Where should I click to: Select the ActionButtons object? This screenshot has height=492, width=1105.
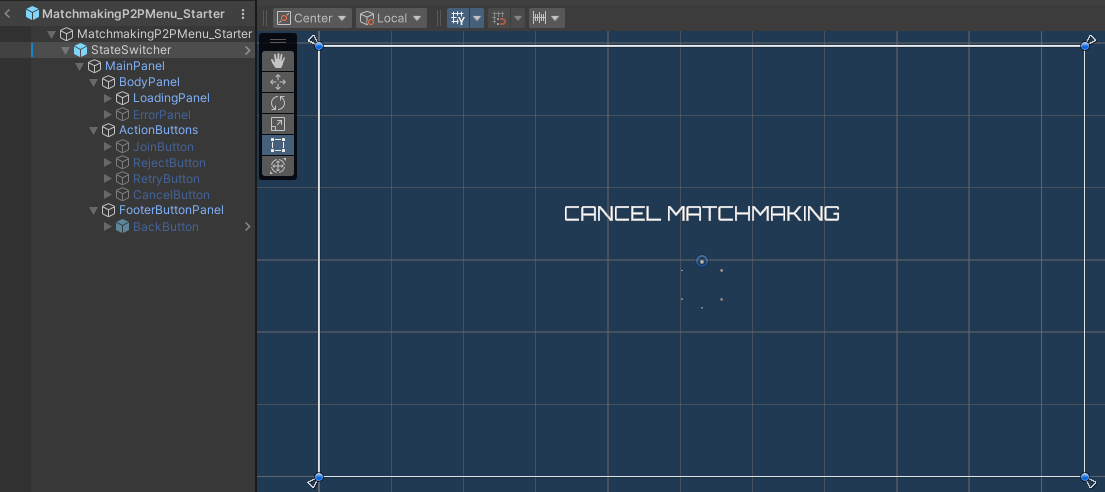[x=159, y=130]
